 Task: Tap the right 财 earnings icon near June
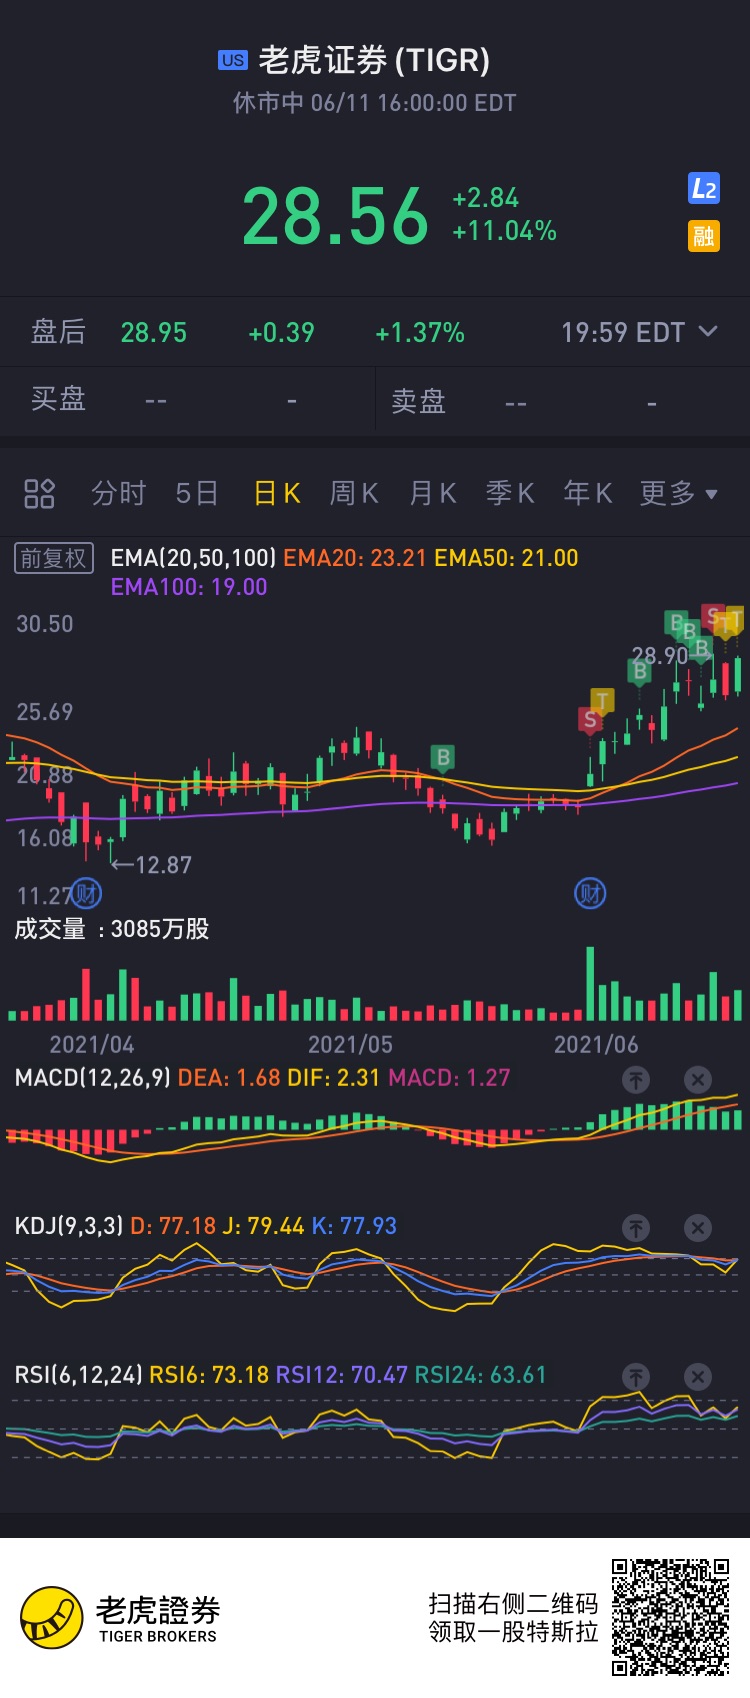590,894
